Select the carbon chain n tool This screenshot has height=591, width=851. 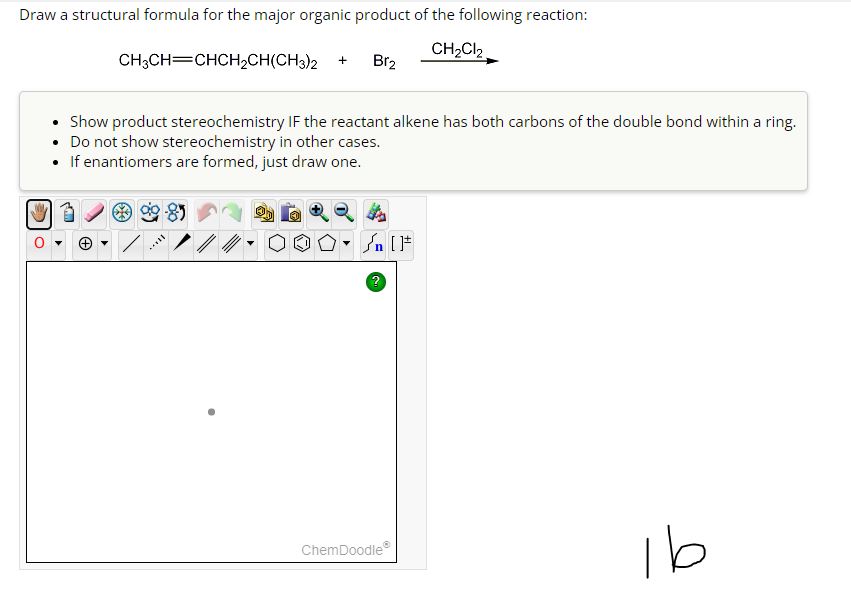click(373, 244)
